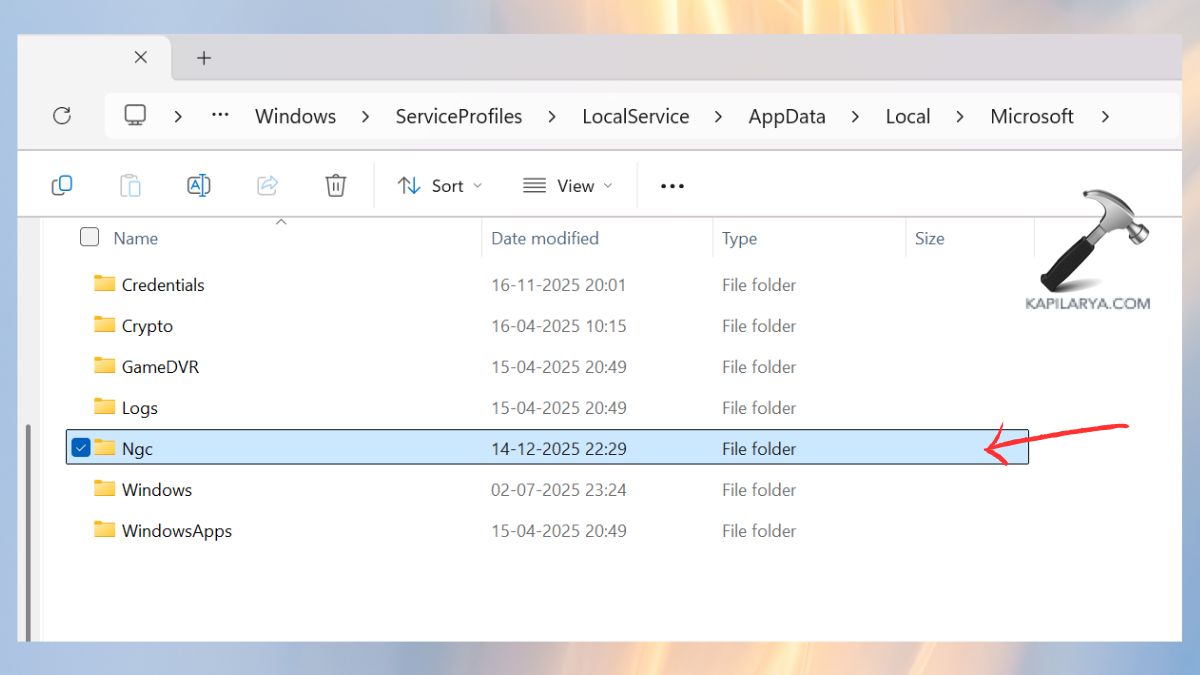Image resolution: width=1200 pixels, height=675 pixels.
Task: Open a new File Explorer tab
Action: (x=203, y=57)
